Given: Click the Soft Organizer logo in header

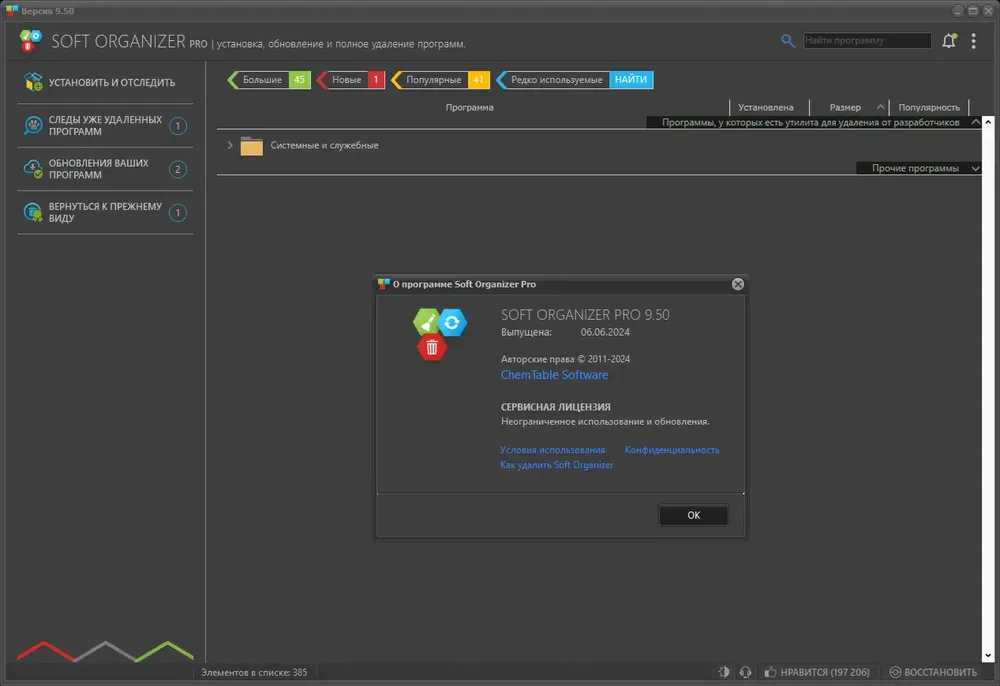Looking at the screenshot, I should [x=30, y=41].
